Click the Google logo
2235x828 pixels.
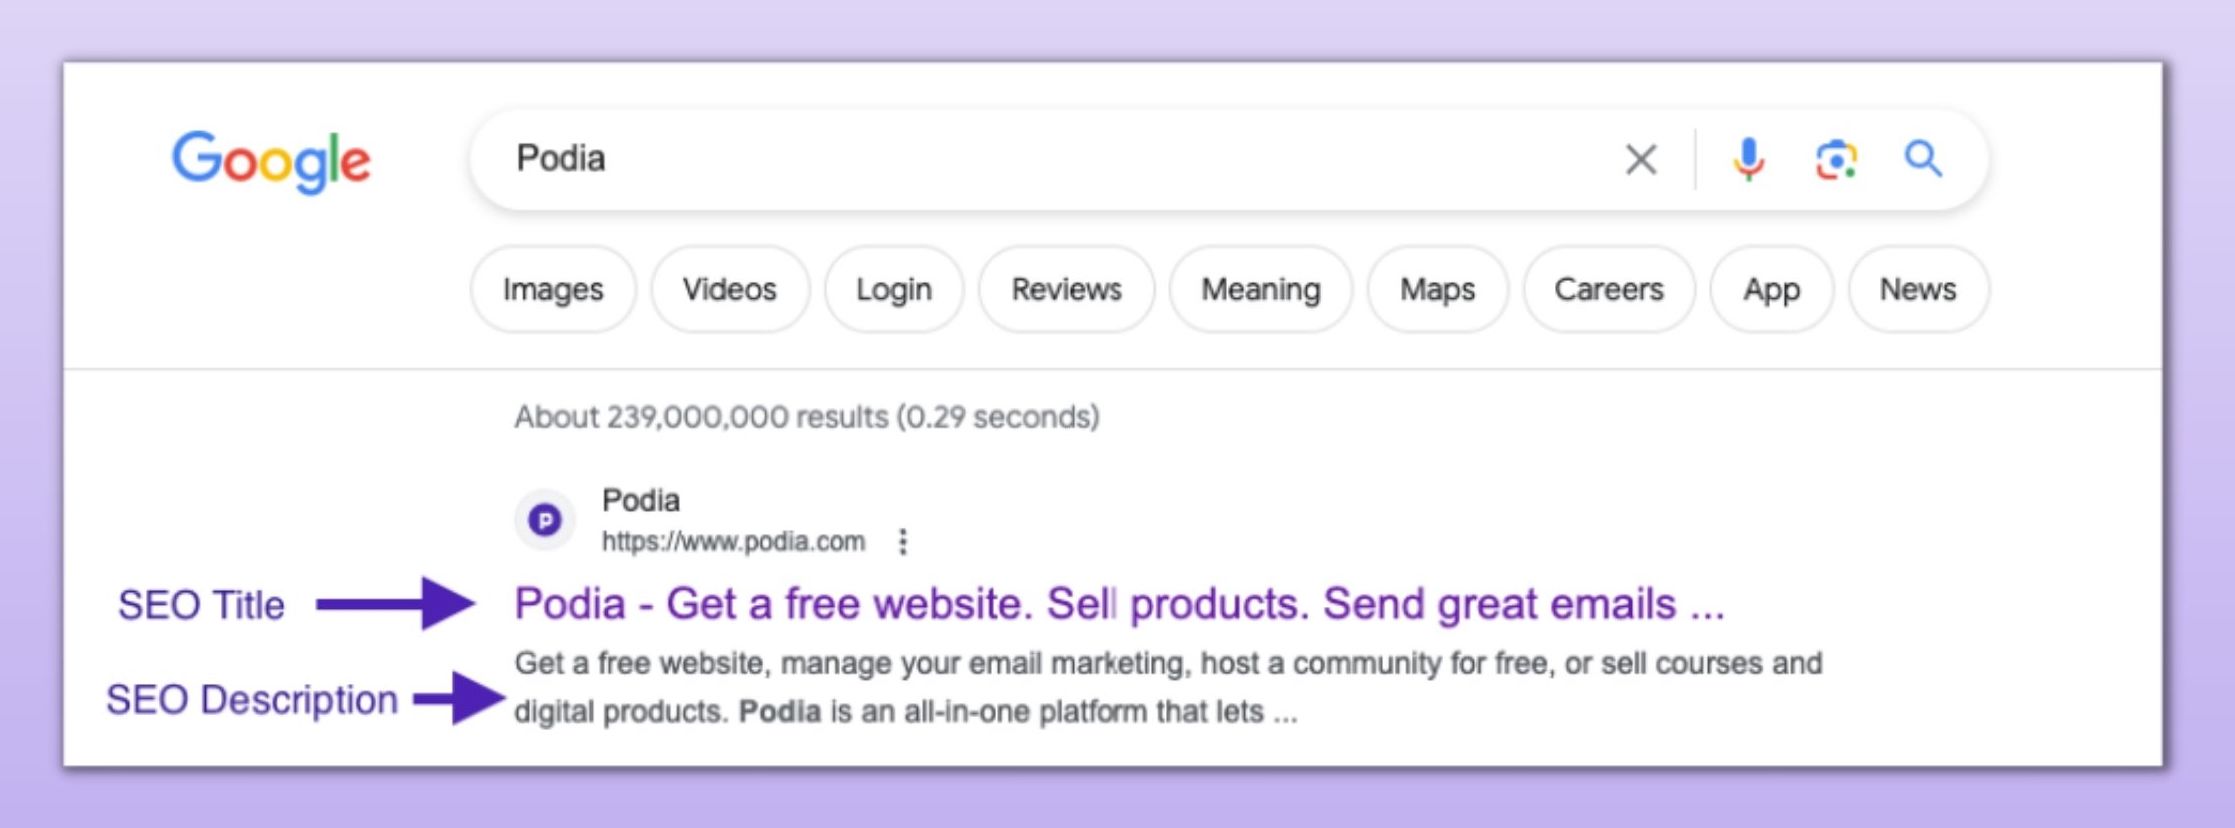point(271,160)
